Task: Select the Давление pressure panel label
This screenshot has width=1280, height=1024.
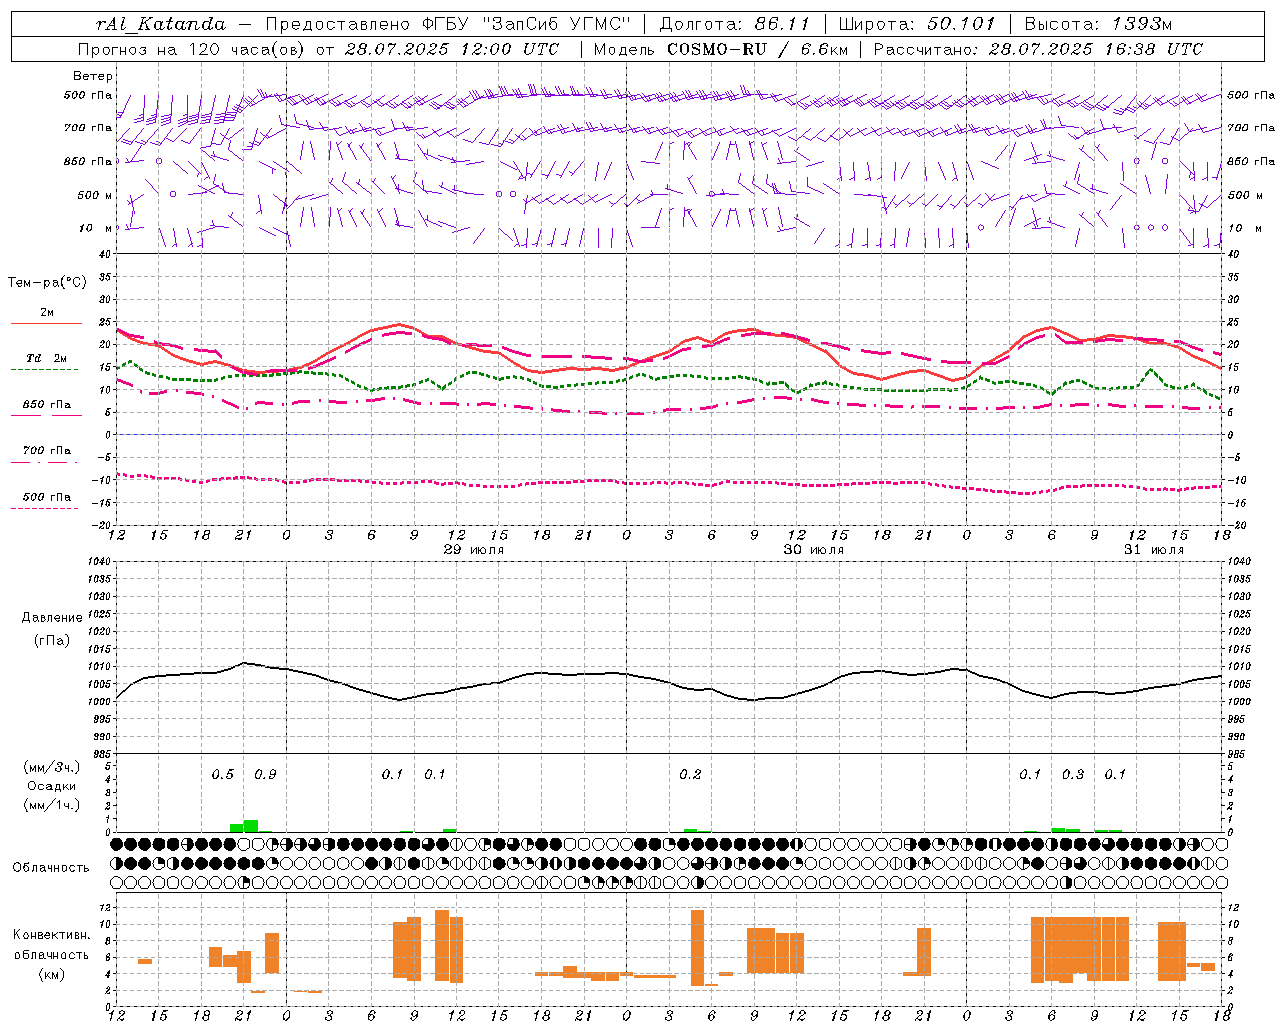Action: [x=52, y=618]
